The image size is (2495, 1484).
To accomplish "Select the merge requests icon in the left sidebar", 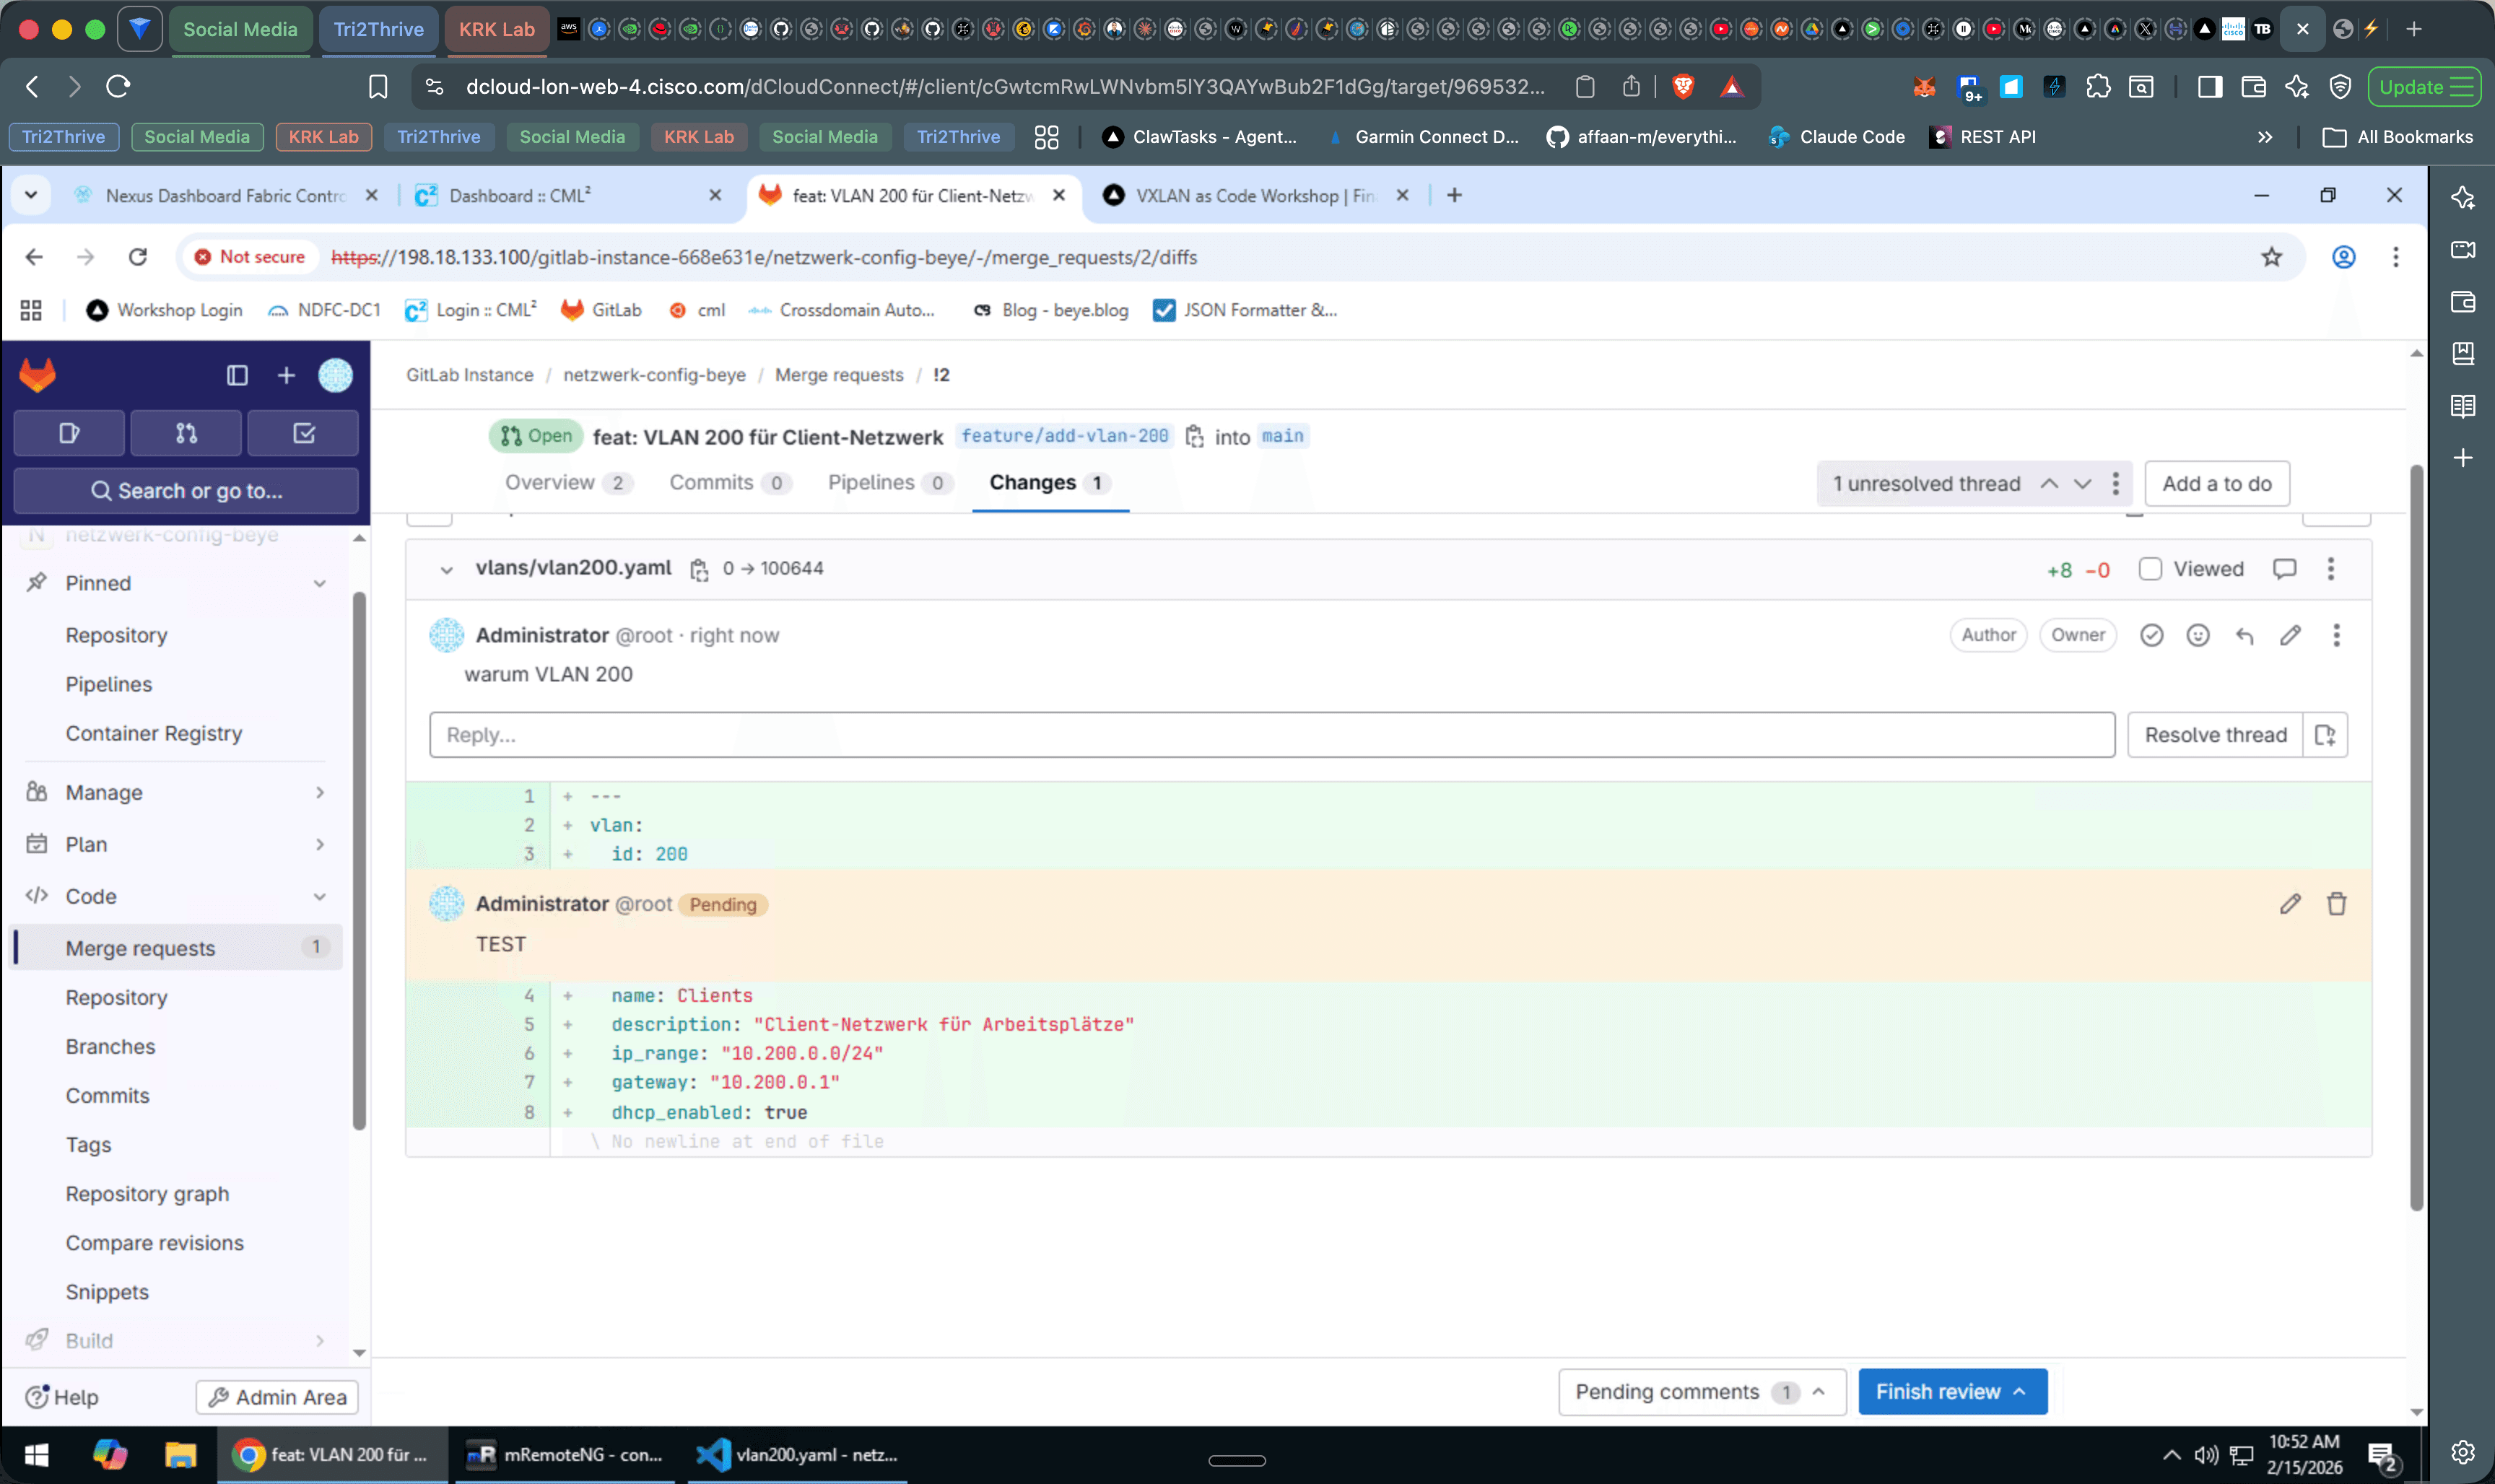I will (186, 433).
